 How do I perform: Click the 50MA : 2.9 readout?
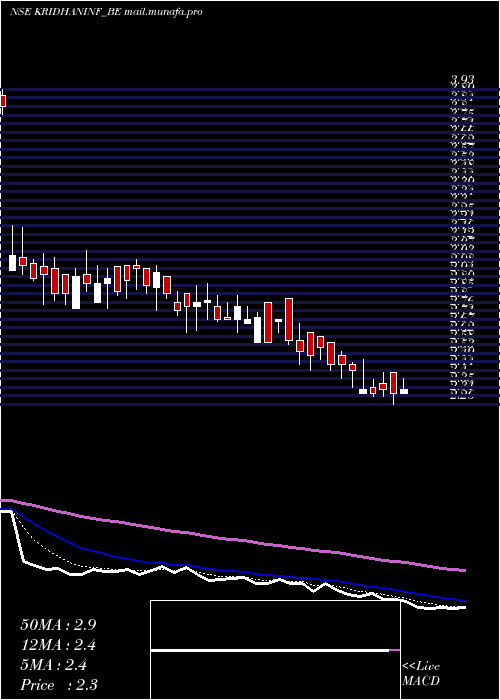(x=58, y=625)
